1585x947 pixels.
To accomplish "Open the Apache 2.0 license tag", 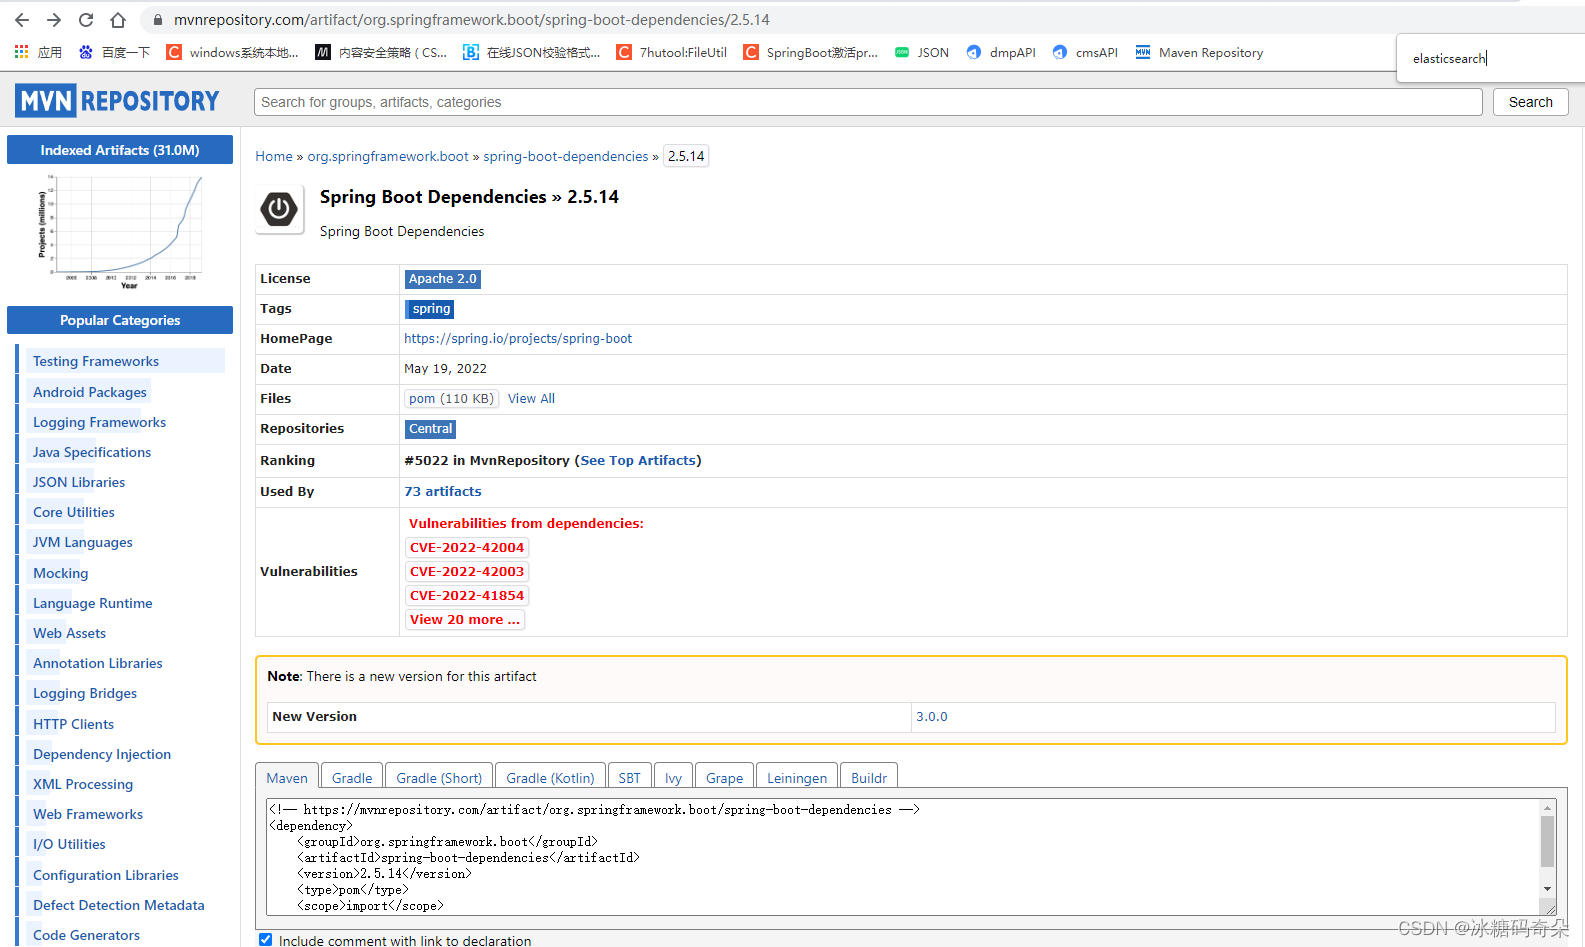I will (443, 279).
